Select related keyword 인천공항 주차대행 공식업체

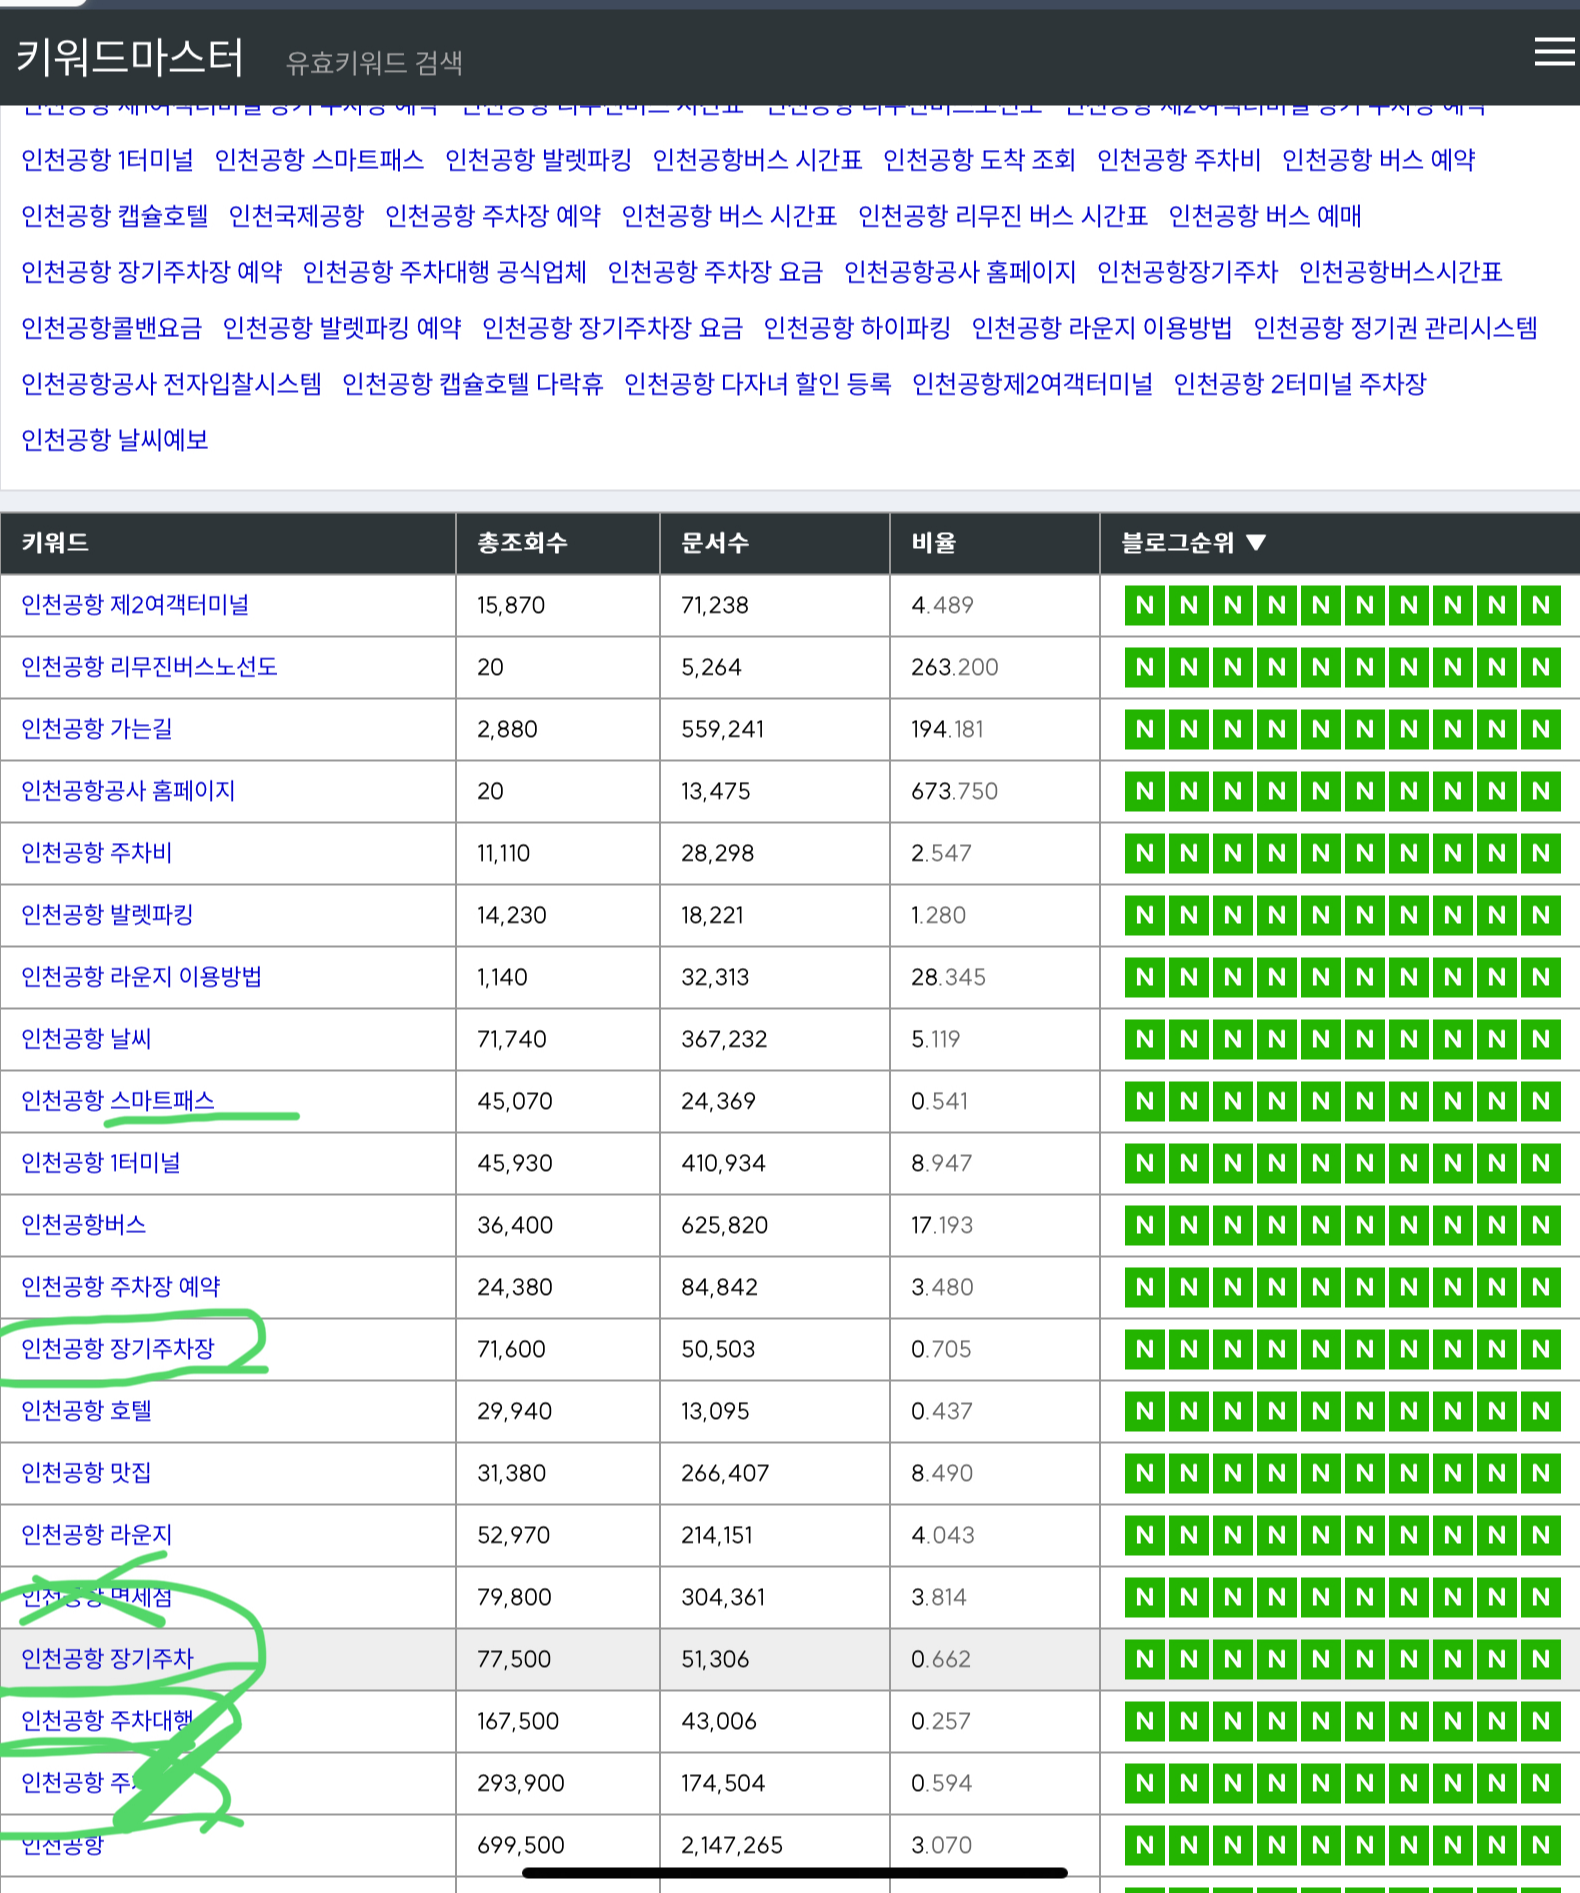click(x=445, y=272)
